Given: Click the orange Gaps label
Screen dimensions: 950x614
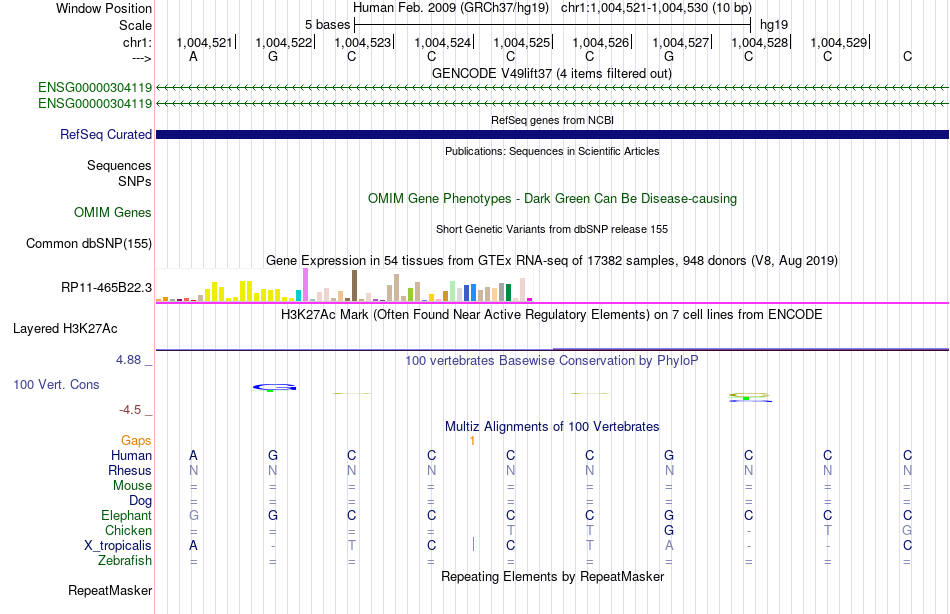Looking at the screenshot, I should 136,441.
